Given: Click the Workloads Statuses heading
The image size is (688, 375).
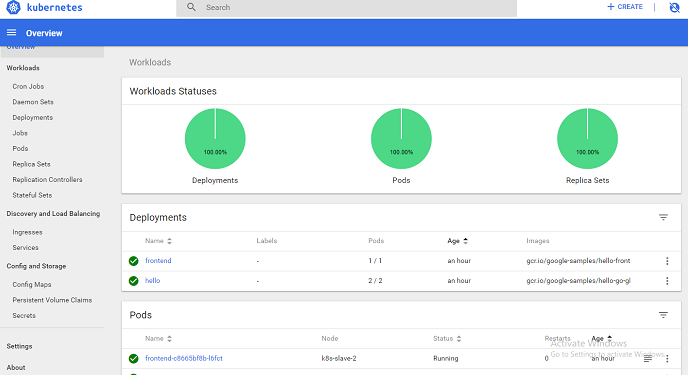Looking at the screenshot, I should coord(173,91).
